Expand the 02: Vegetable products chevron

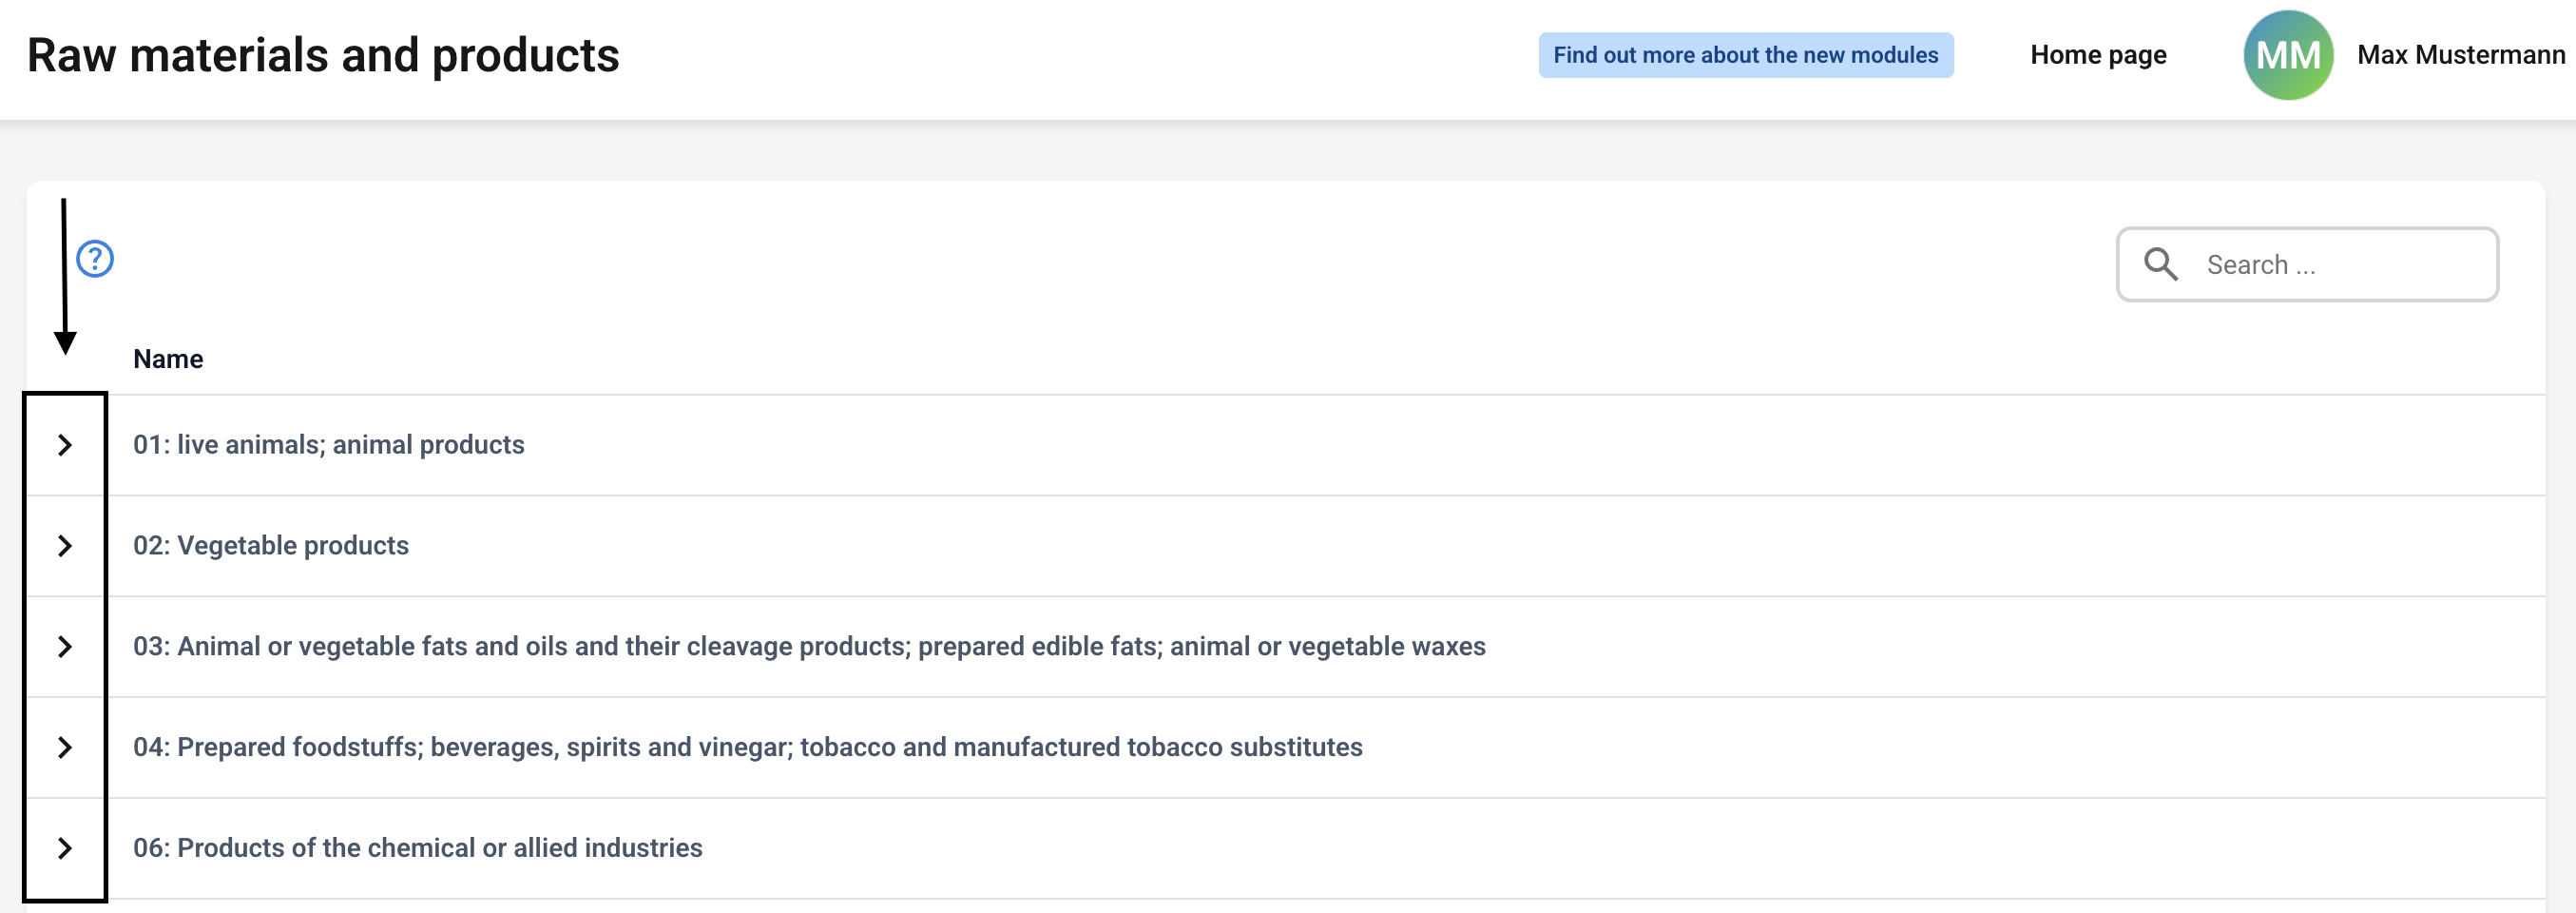point(65,546)
